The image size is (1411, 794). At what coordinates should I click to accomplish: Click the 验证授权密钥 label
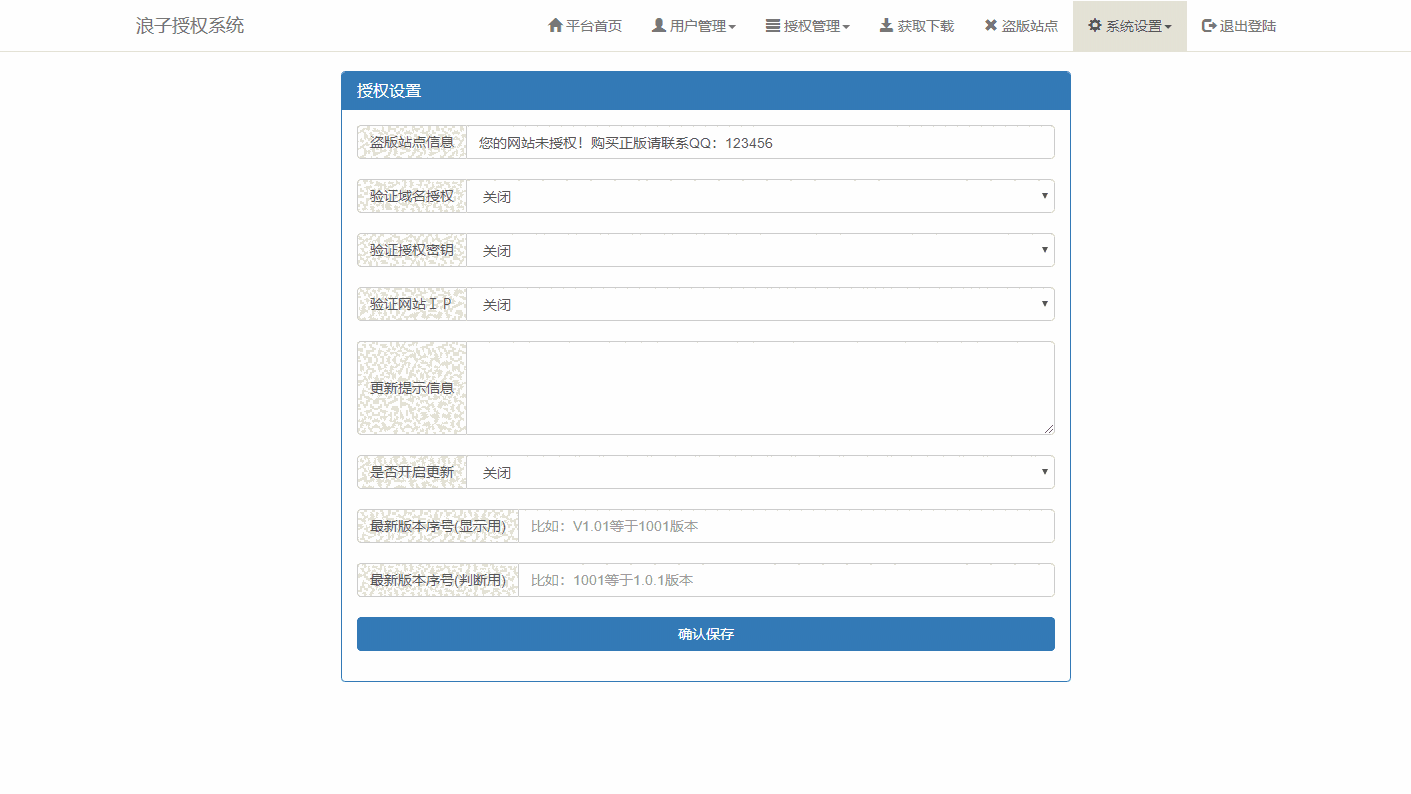pos(412,250)
